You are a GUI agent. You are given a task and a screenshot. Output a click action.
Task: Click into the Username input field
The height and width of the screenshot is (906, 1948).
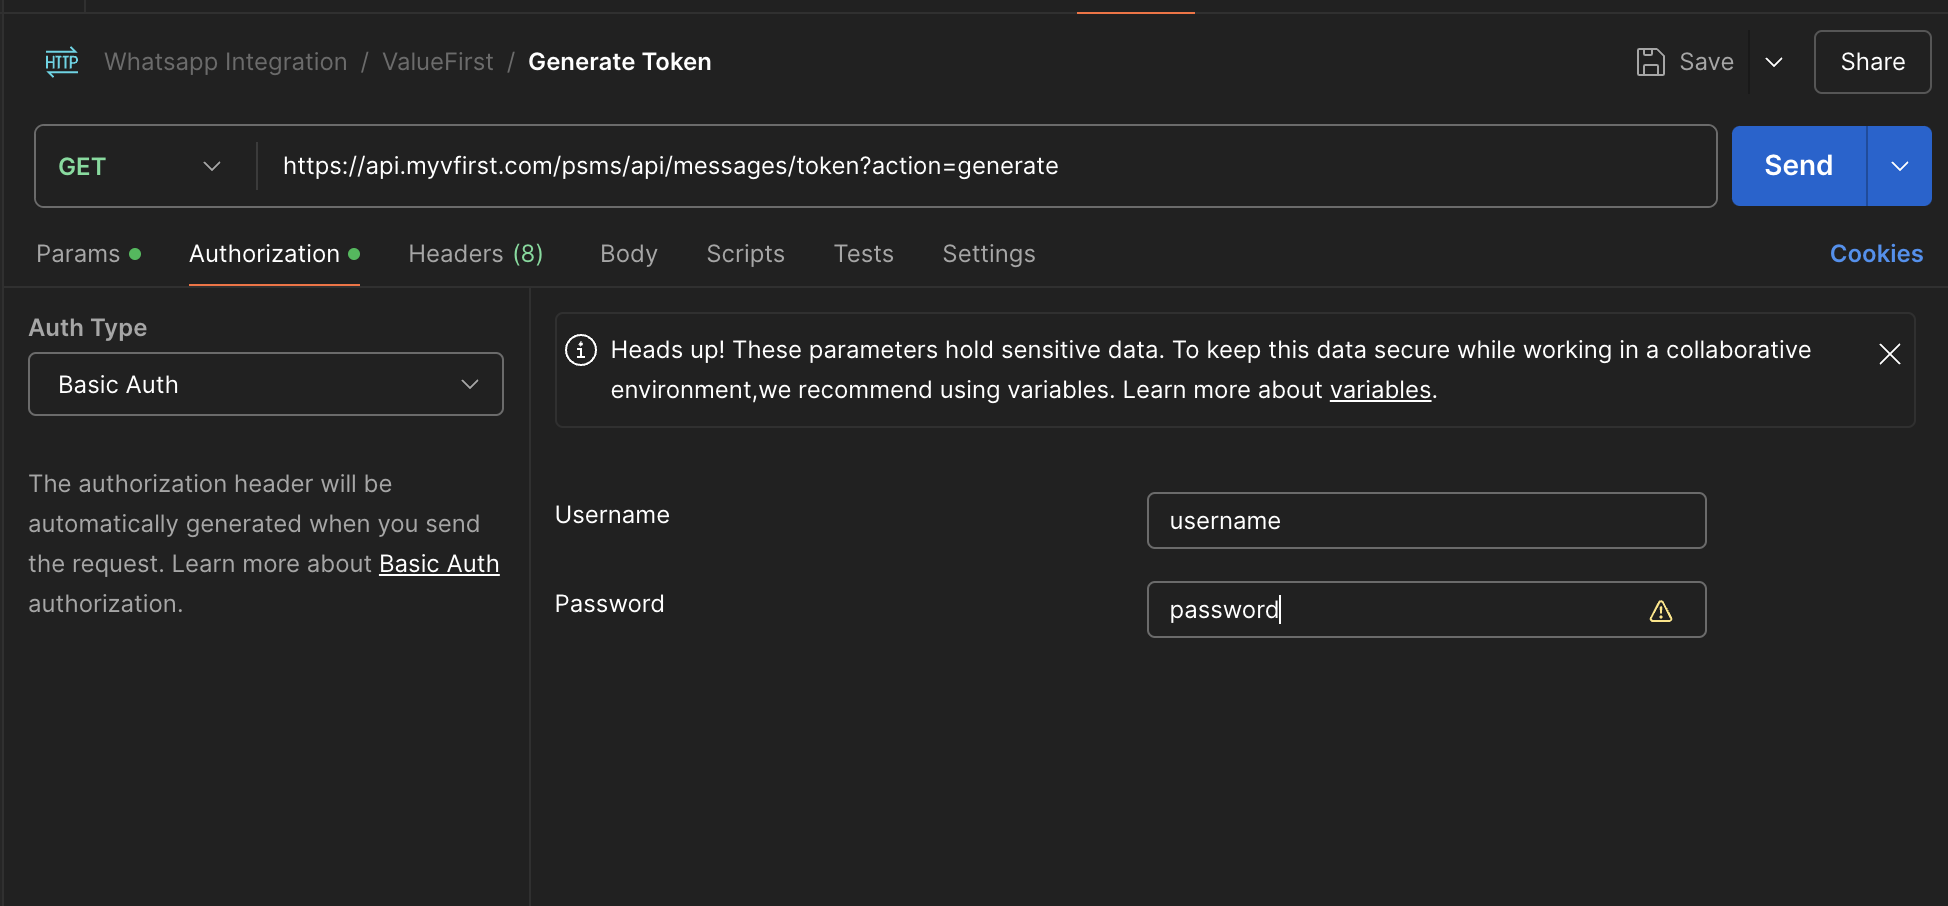click(x=1426, y=520)
